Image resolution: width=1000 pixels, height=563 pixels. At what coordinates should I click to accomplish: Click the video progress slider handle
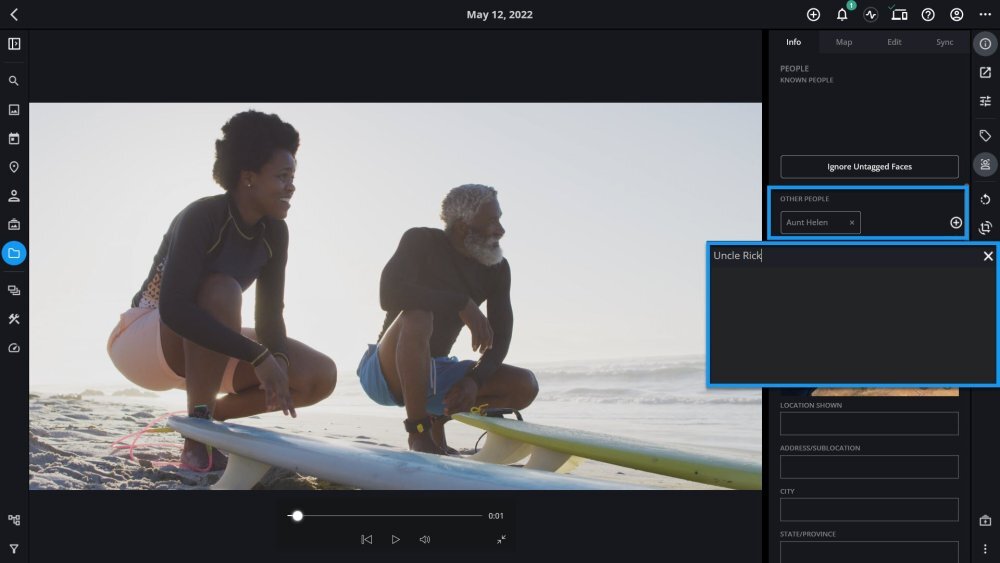pos(297,516)
